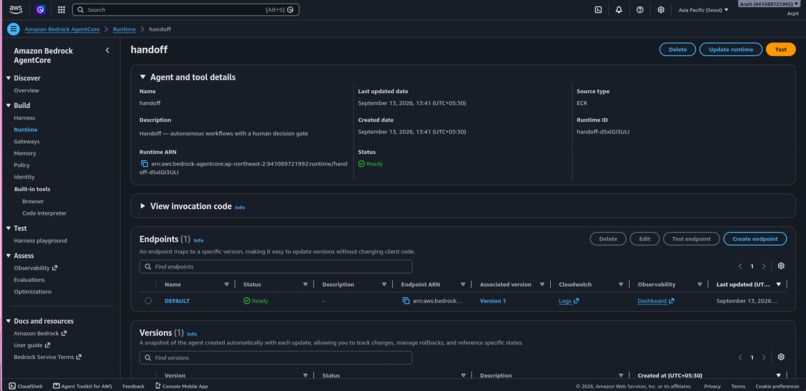
Task: Collapse the Docs and resources group
Action: (x=8, y=321)
